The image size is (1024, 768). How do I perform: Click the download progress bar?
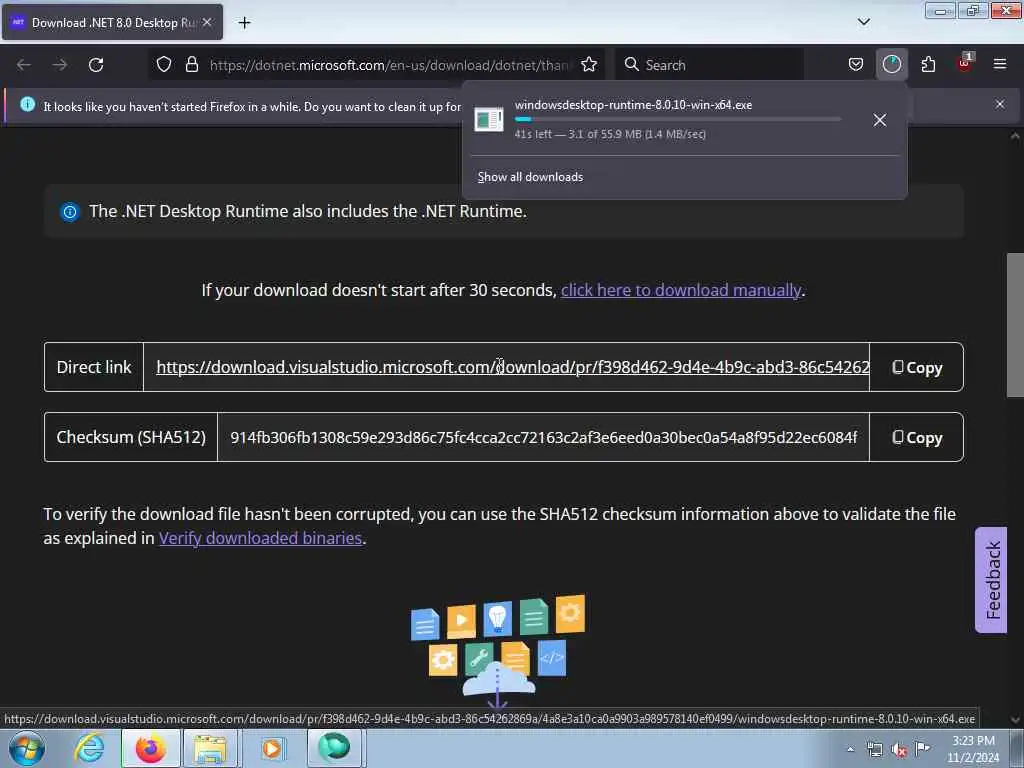pos(678,120)
